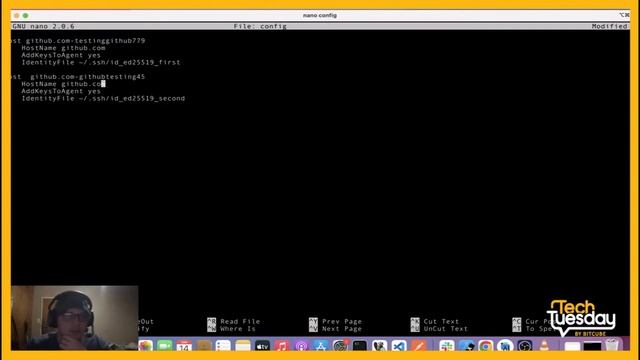
Task: Click the ^Y Prev Page shortcut
Action: coord(335,322)
